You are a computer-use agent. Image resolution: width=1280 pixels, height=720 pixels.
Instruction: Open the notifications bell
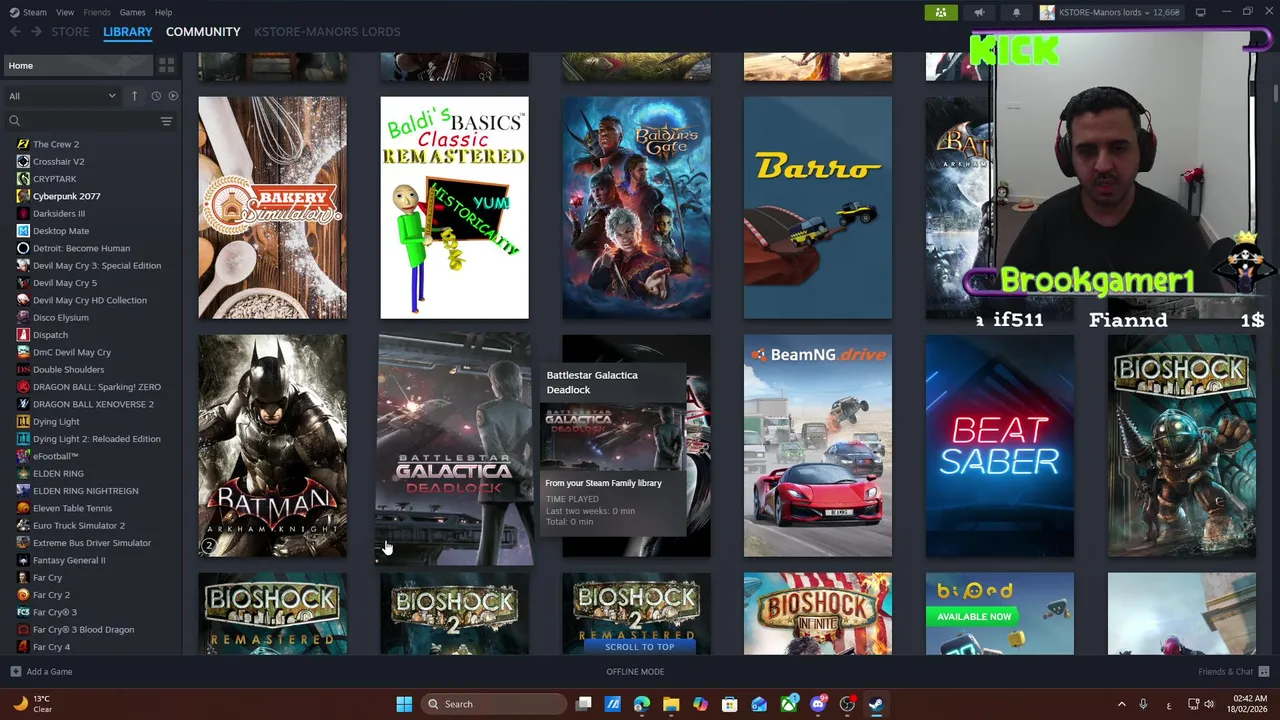1016,12
